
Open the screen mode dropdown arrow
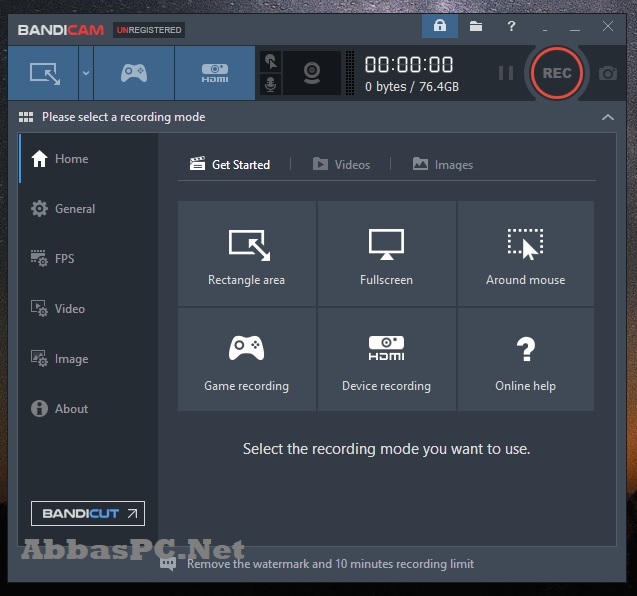point(86,73)
